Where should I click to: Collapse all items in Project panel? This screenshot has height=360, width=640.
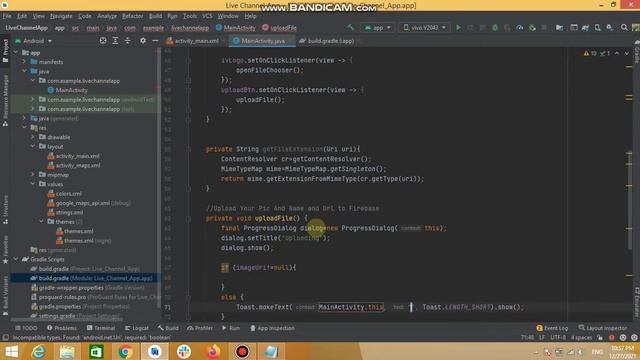(x=127, y=40)
